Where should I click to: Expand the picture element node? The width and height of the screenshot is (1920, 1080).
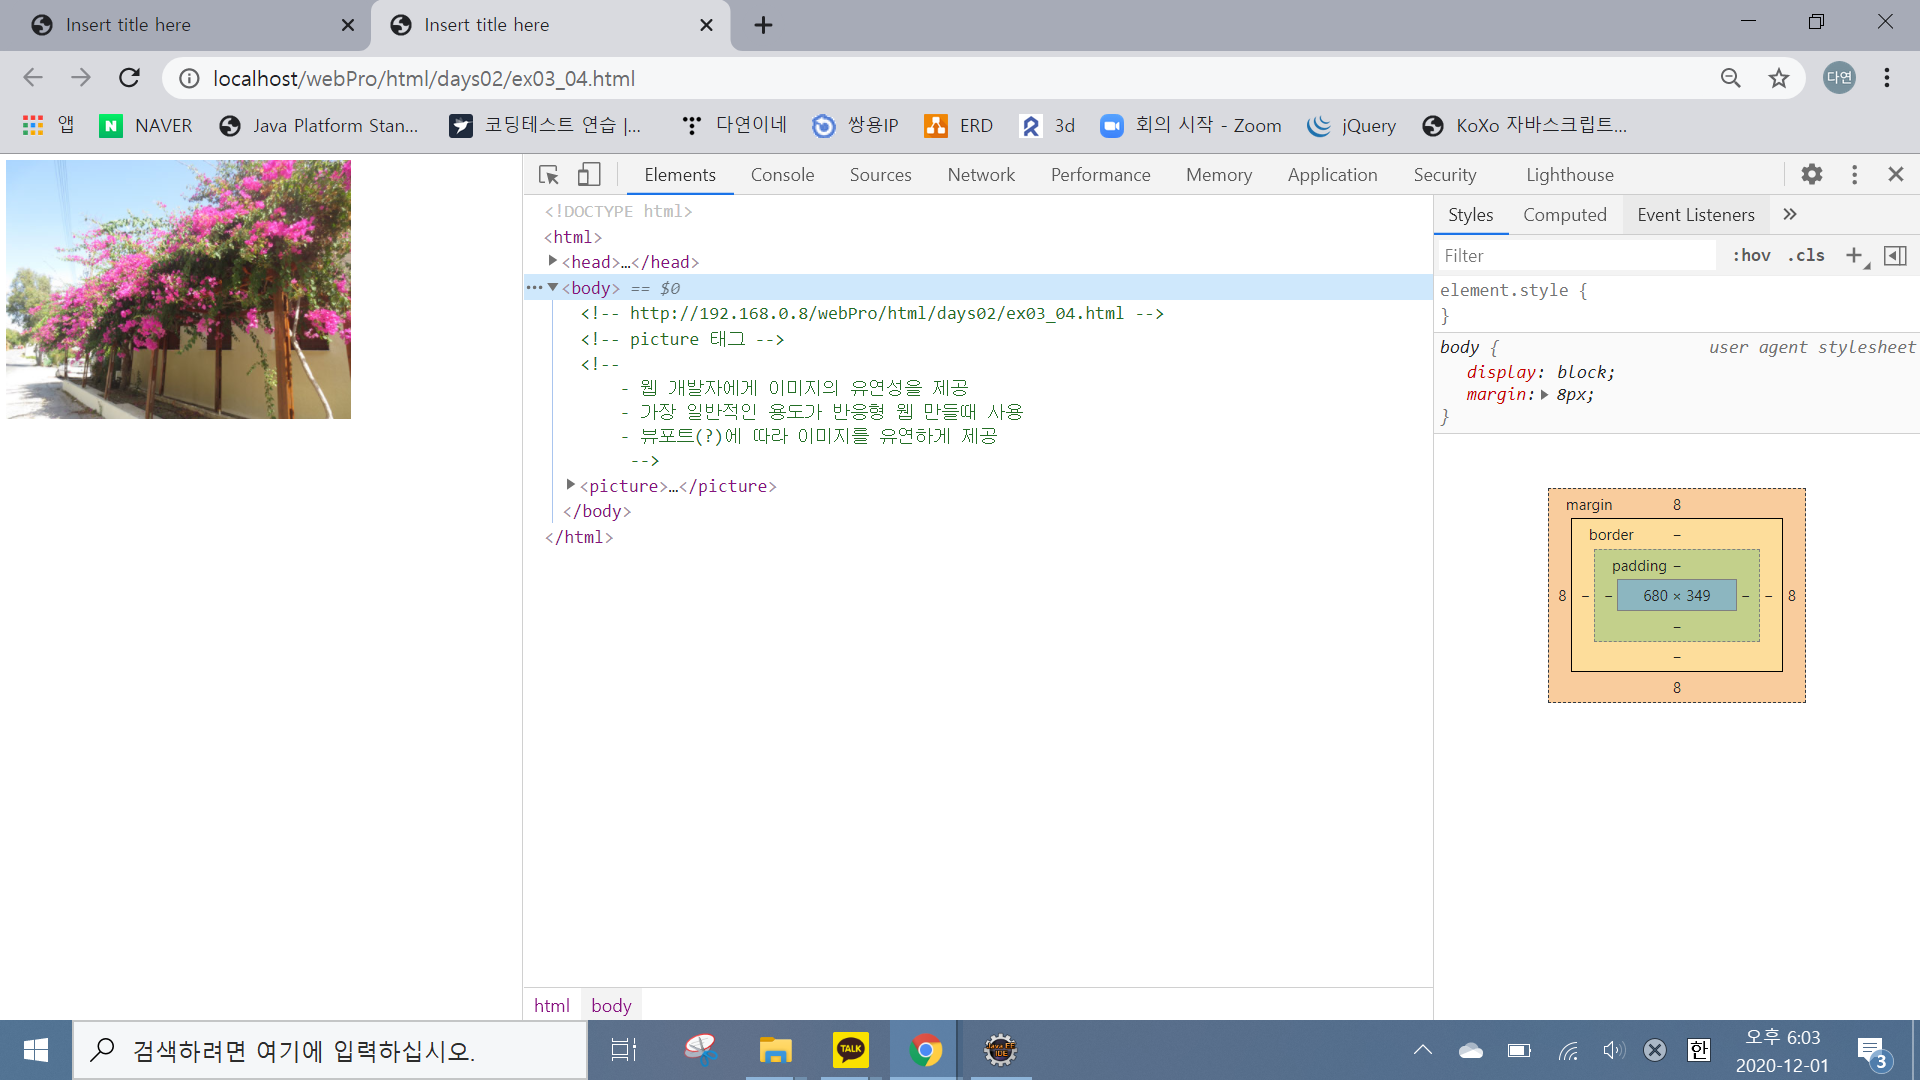(x=570, y=485)
